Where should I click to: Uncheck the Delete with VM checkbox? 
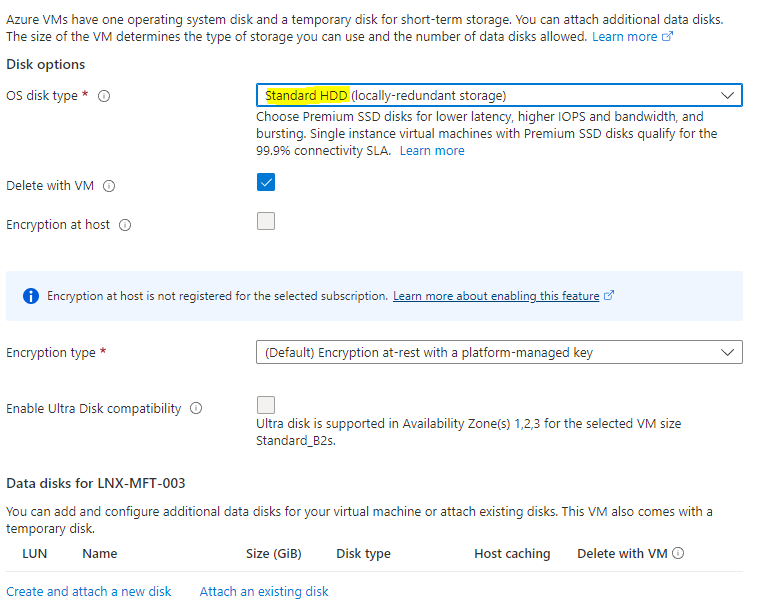266,183
